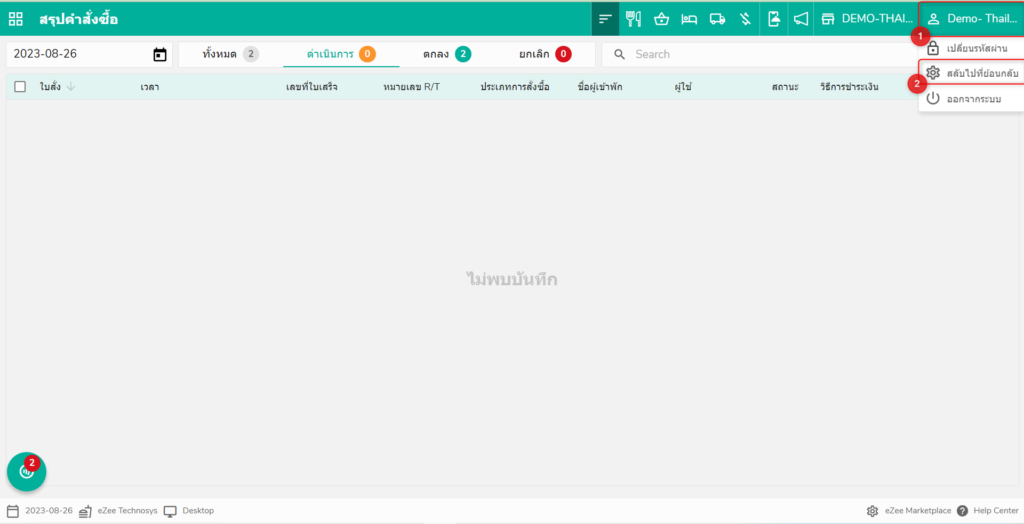The height and width of the screenshot is (524, 1024).
Task: Click the ชื่อผู้เข้าพัก column header
Action: pos(600,87)
